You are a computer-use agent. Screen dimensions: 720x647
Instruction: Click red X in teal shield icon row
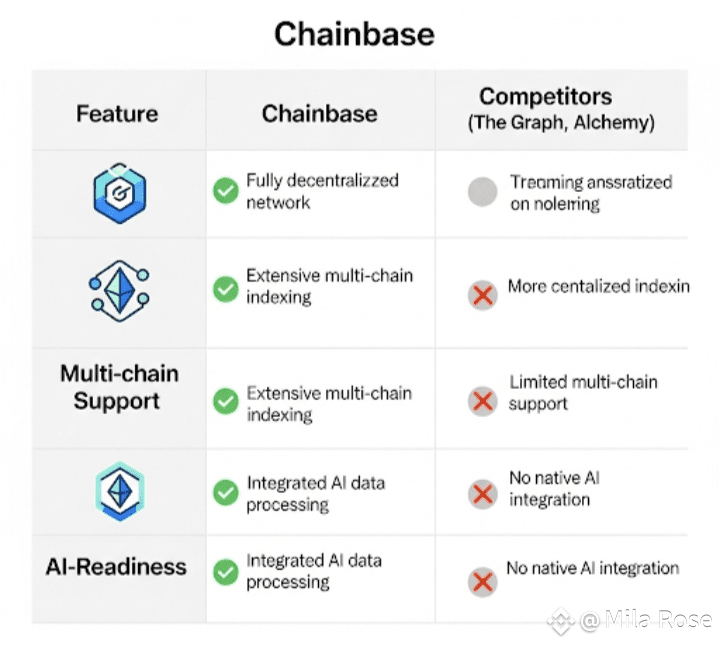coord(483,495)
